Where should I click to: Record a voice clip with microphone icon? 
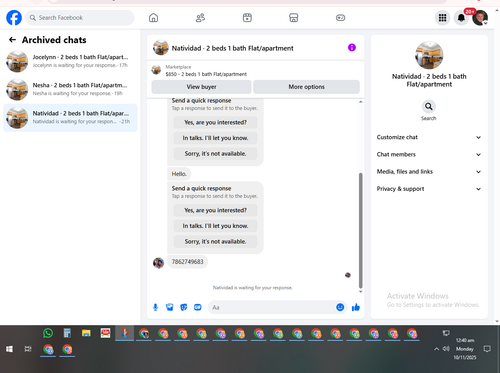click(155, 307)
